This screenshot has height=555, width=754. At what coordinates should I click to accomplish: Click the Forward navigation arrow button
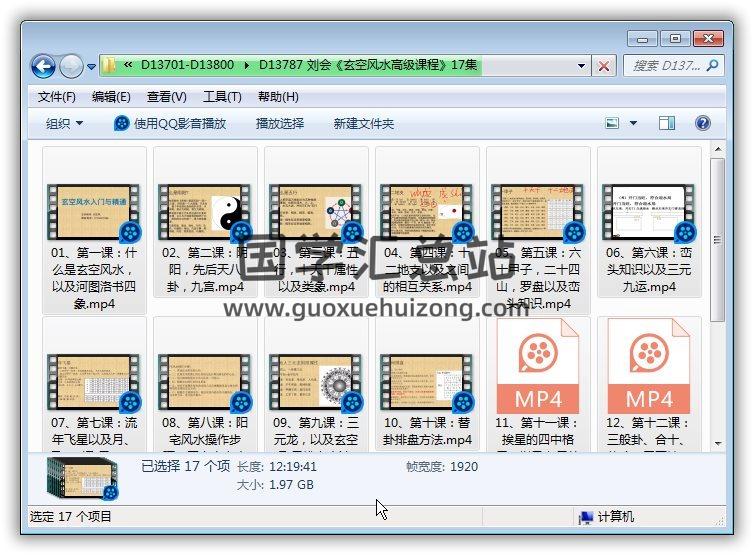click(71, 66)
